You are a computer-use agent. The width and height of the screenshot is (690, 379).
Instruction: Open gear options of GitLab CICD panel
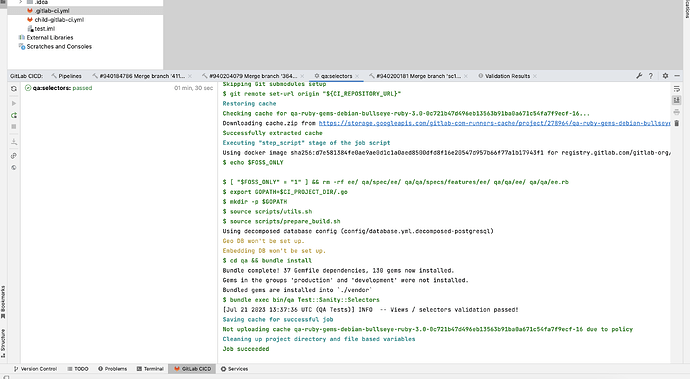coord(665,76)
